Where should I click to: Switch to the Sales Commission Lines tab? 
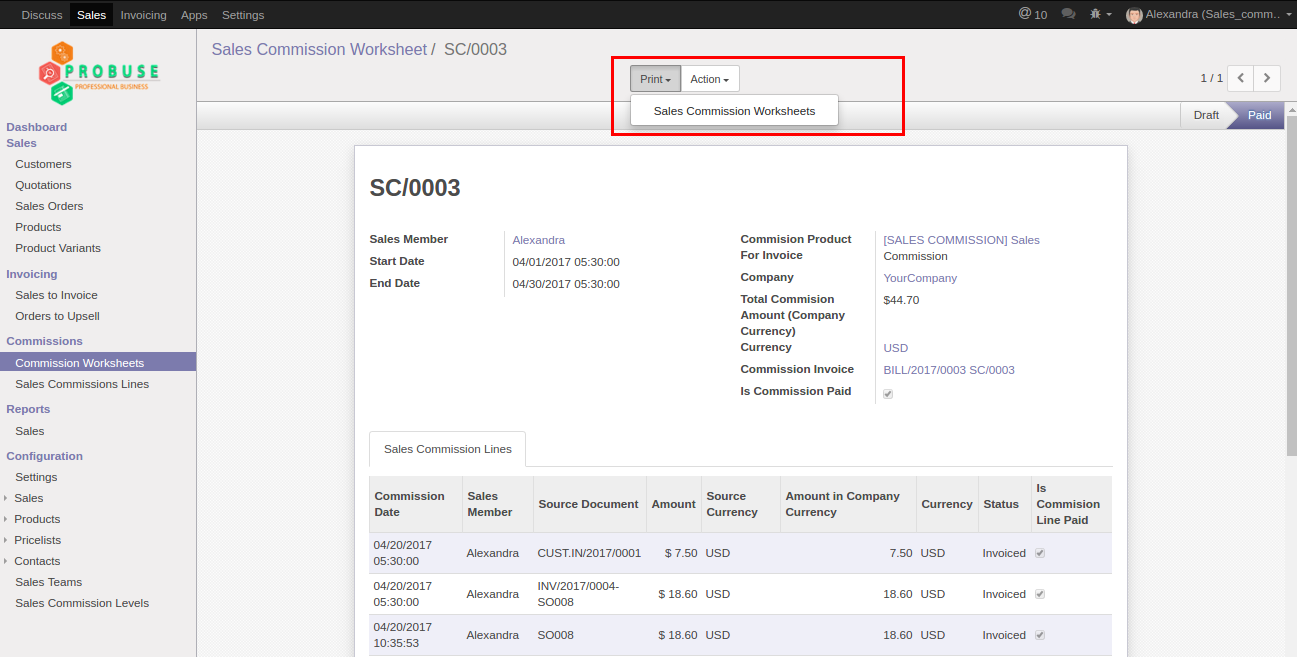click(x=447, y=449)
